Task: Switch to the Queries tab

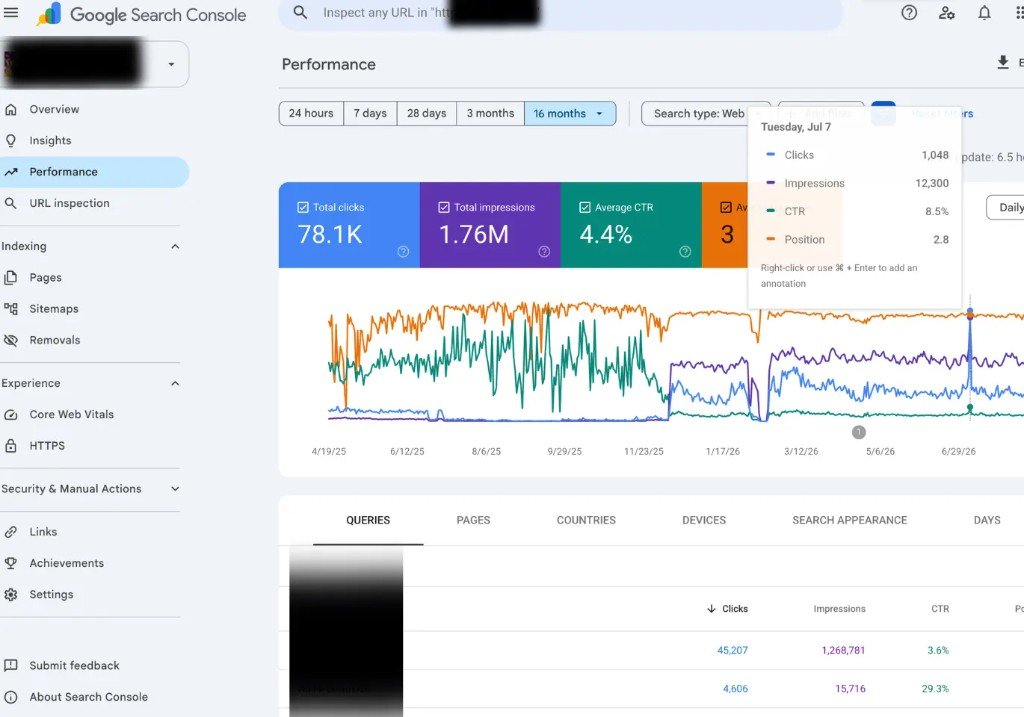Action: (x=368, y=520)
